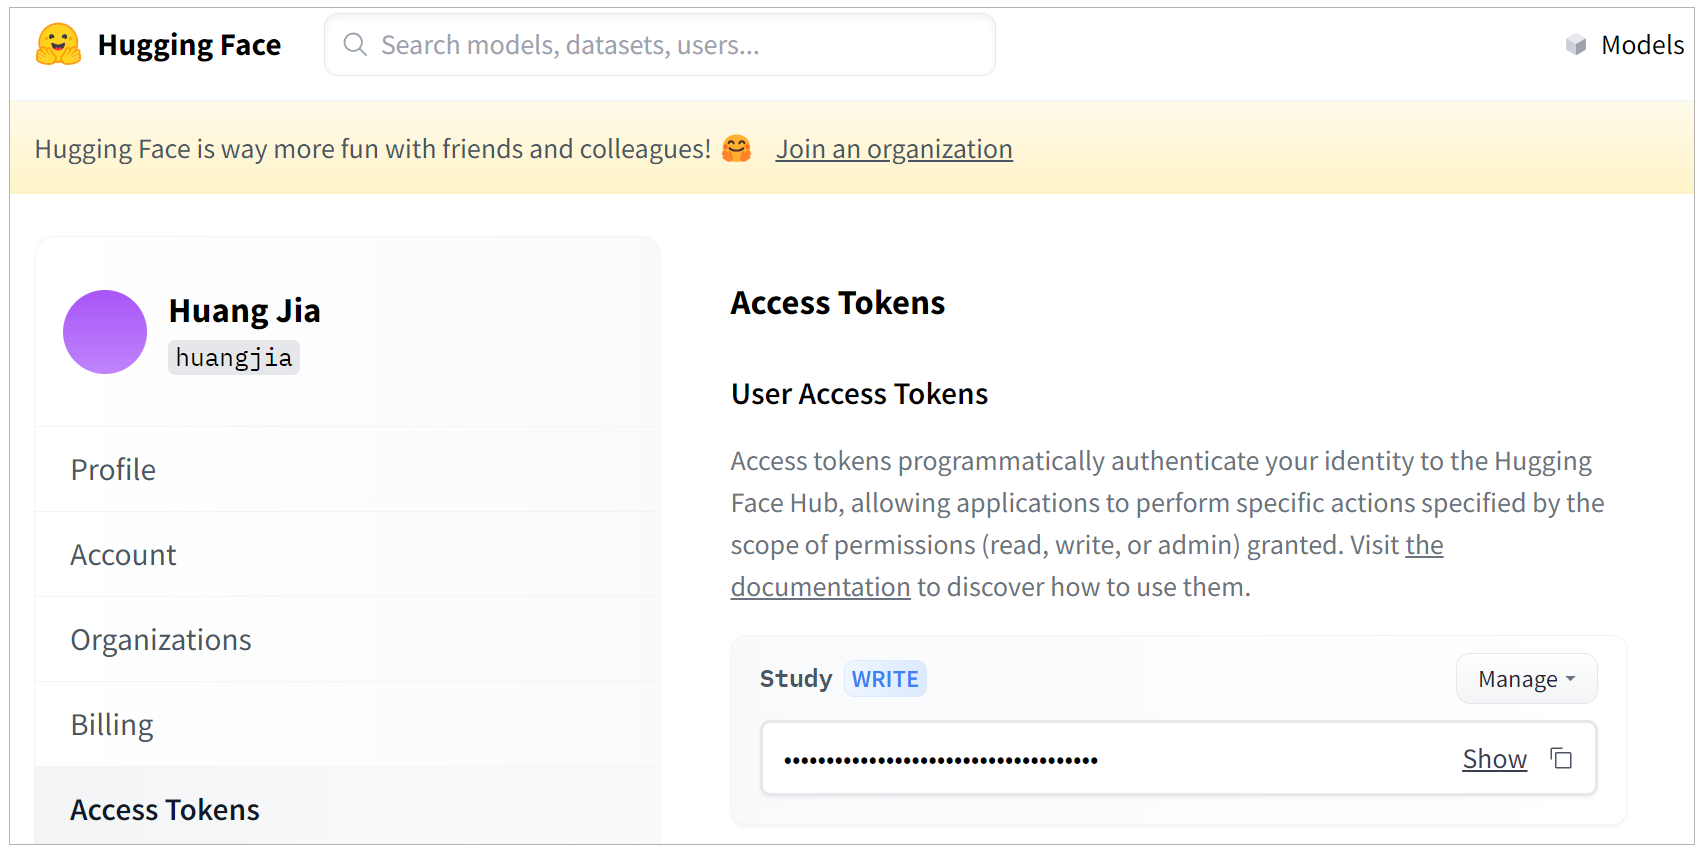Click the Hugging Face logo emoji
Viewport: 1704px width, 854px height.
click(x=58, y=45)
